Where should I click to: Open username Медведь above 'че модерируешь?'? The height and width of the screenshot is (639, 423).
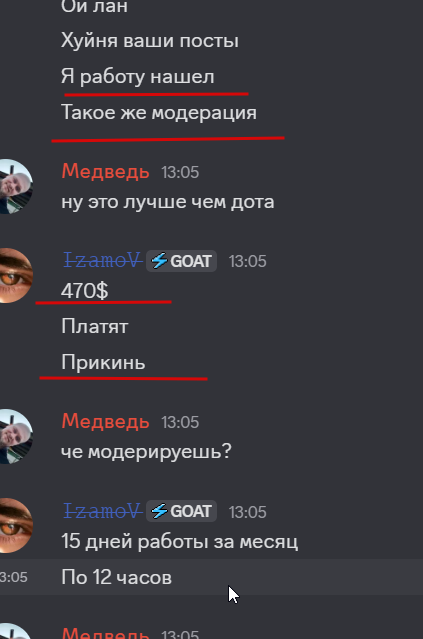click(x=106, y=421)
